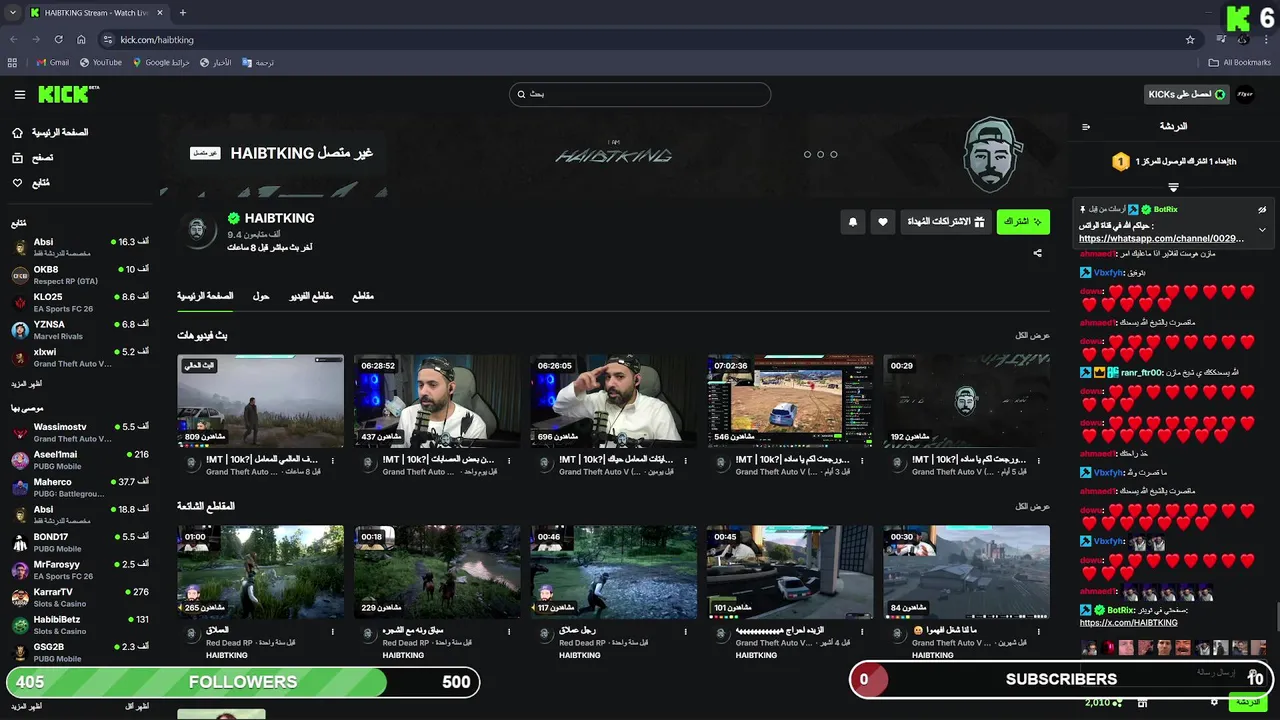
Task: Open the three-dot menu of the 00:29 video
Action: pyautogui.click(x=1038, y=460)
